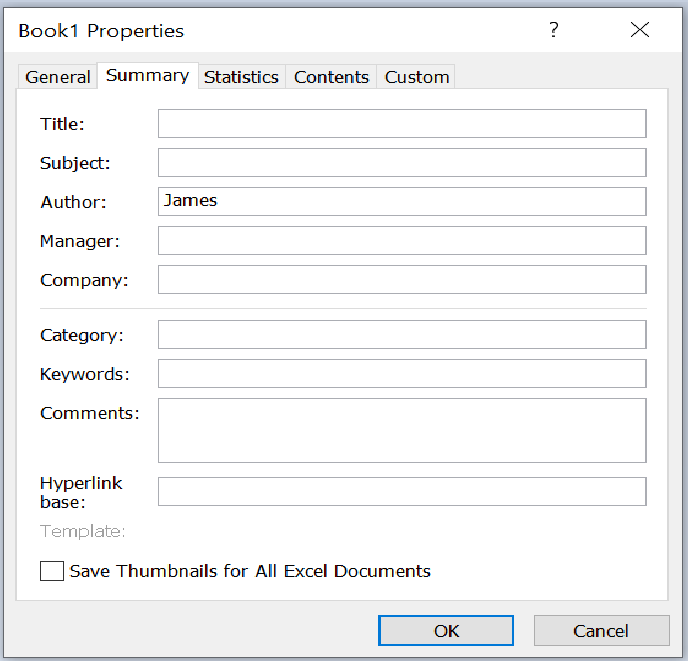Click the Title input field
The height and width of the screenshot is (661, 688).
click(x=402, y=124)
